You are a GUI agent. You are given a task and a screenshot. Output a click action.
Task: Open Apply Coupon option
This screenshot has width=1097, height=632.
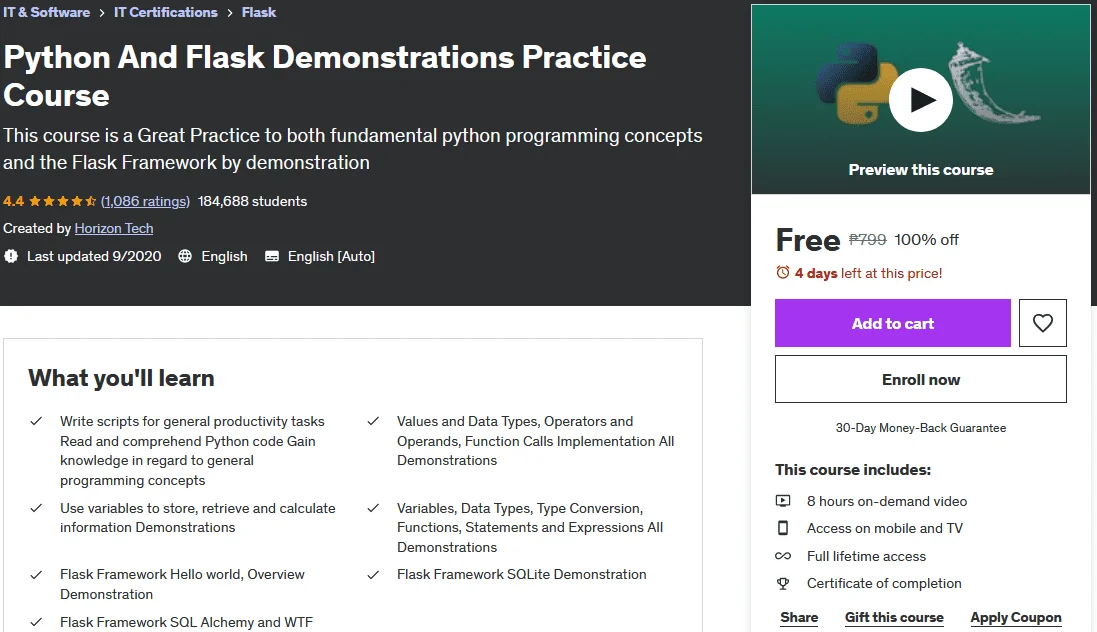coord(1016,617)
